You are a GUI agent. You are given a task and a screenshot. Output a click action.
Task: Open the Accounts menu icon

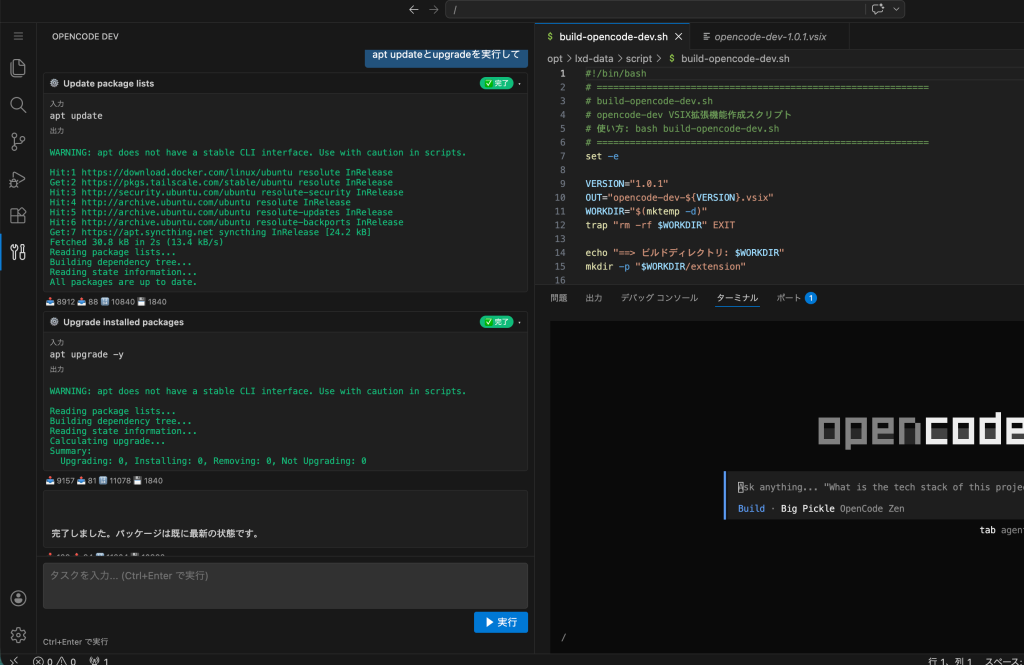[17, 598]
